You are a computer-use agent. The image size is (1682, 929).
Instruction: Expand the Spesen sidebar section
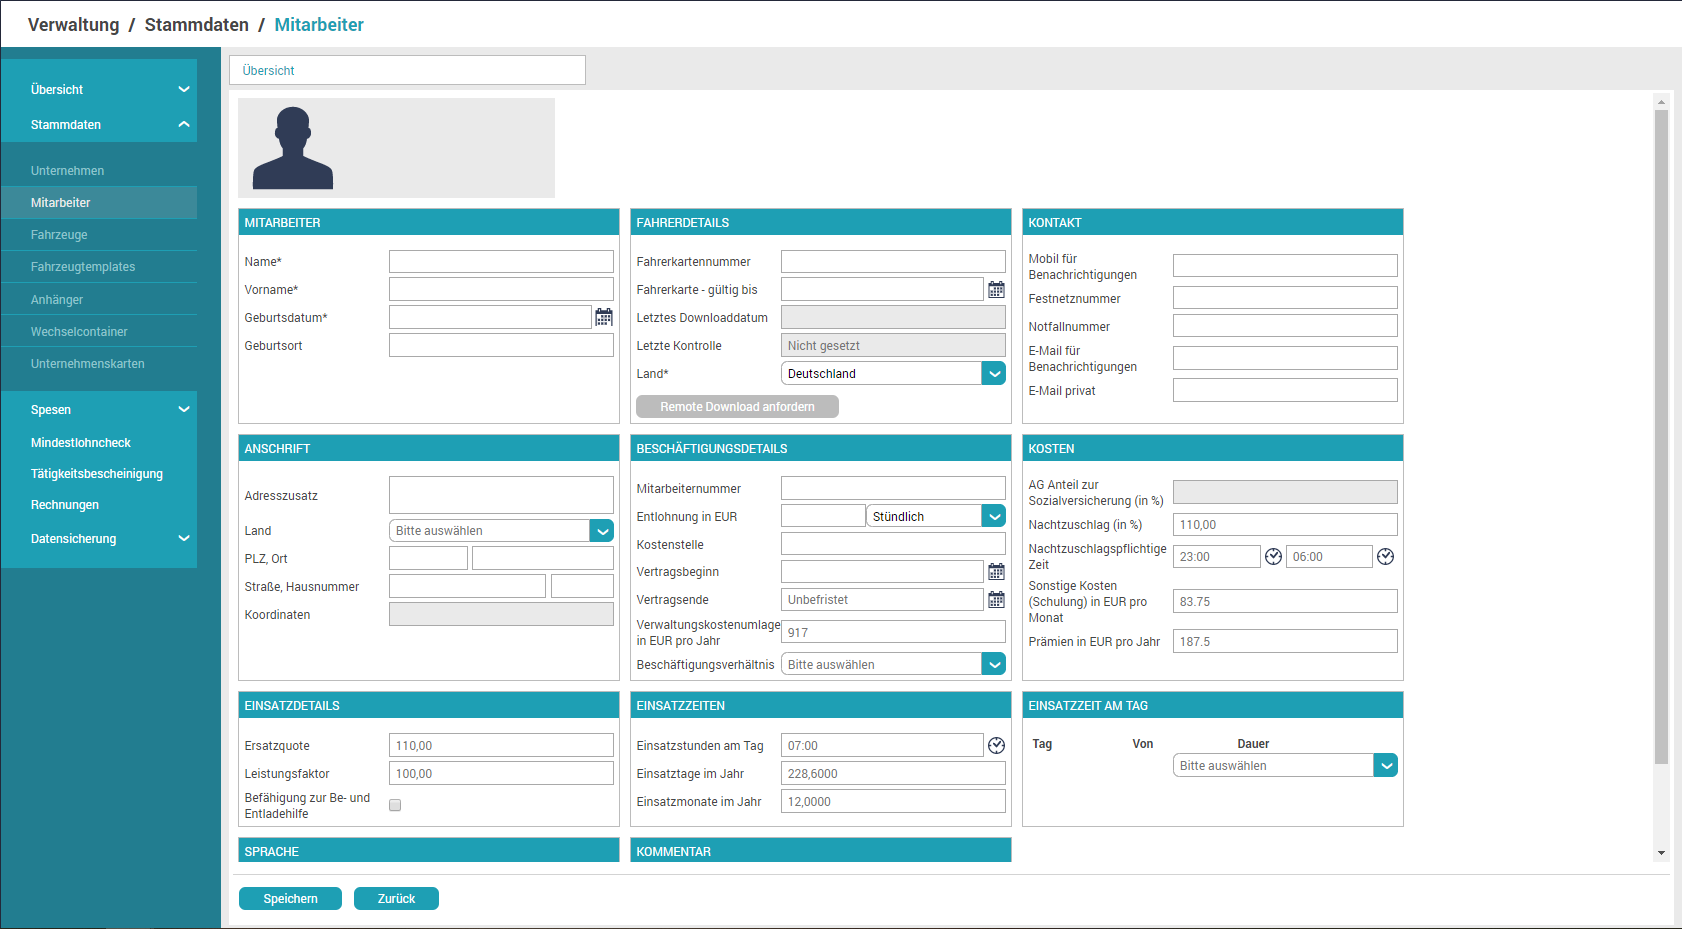pos(184,409)
